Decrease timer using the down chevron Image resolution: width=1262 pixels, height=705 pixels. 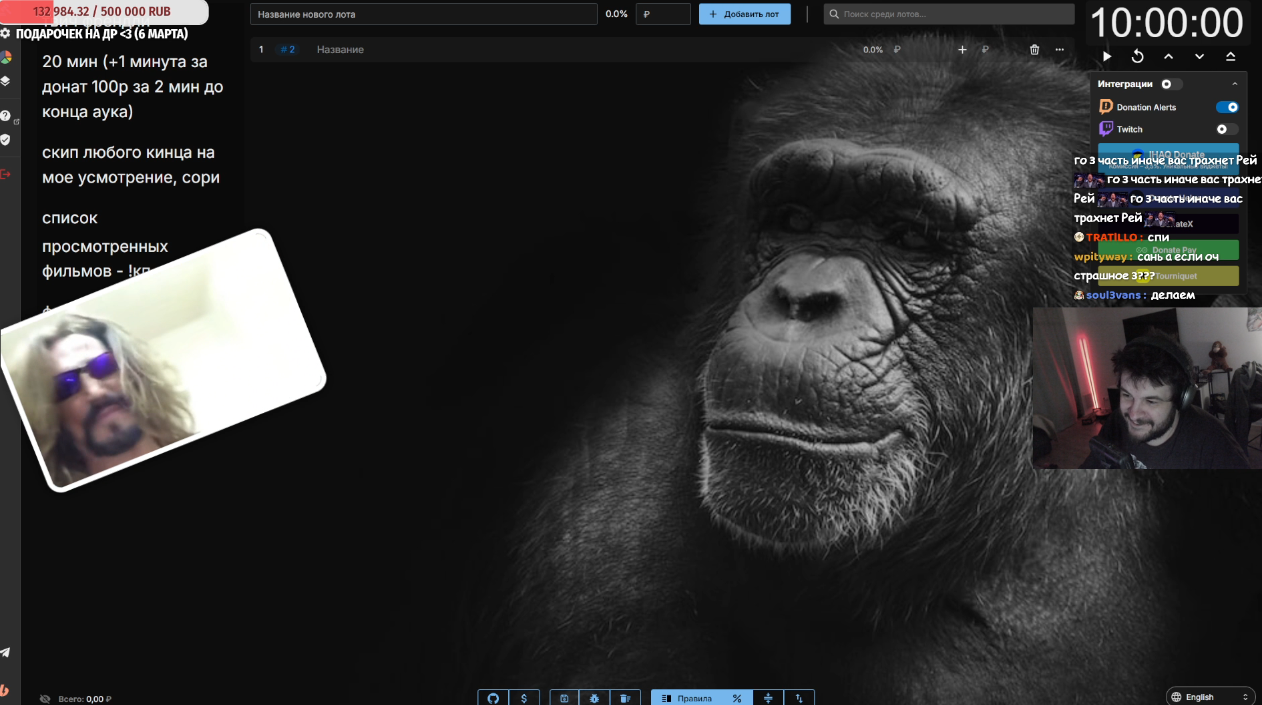point(1199,57)
